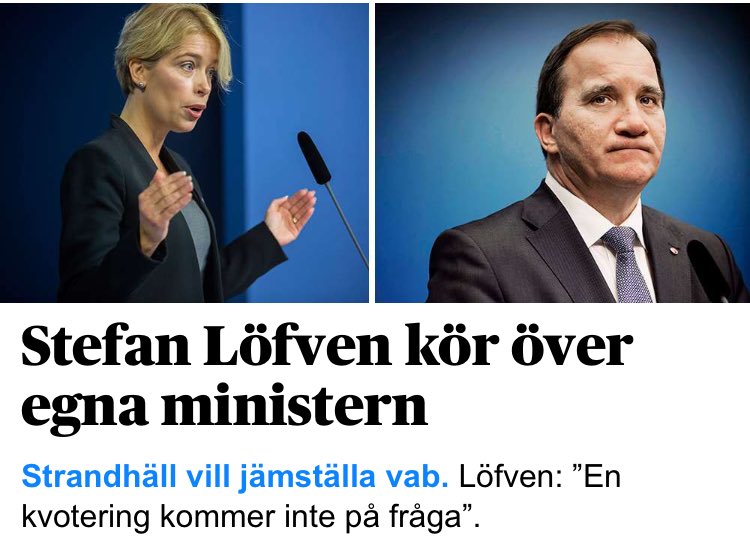This screenshot has width=750, height=548.
Task: Click the small pin on the man's lapel
Action: click(x=673, y=250)
